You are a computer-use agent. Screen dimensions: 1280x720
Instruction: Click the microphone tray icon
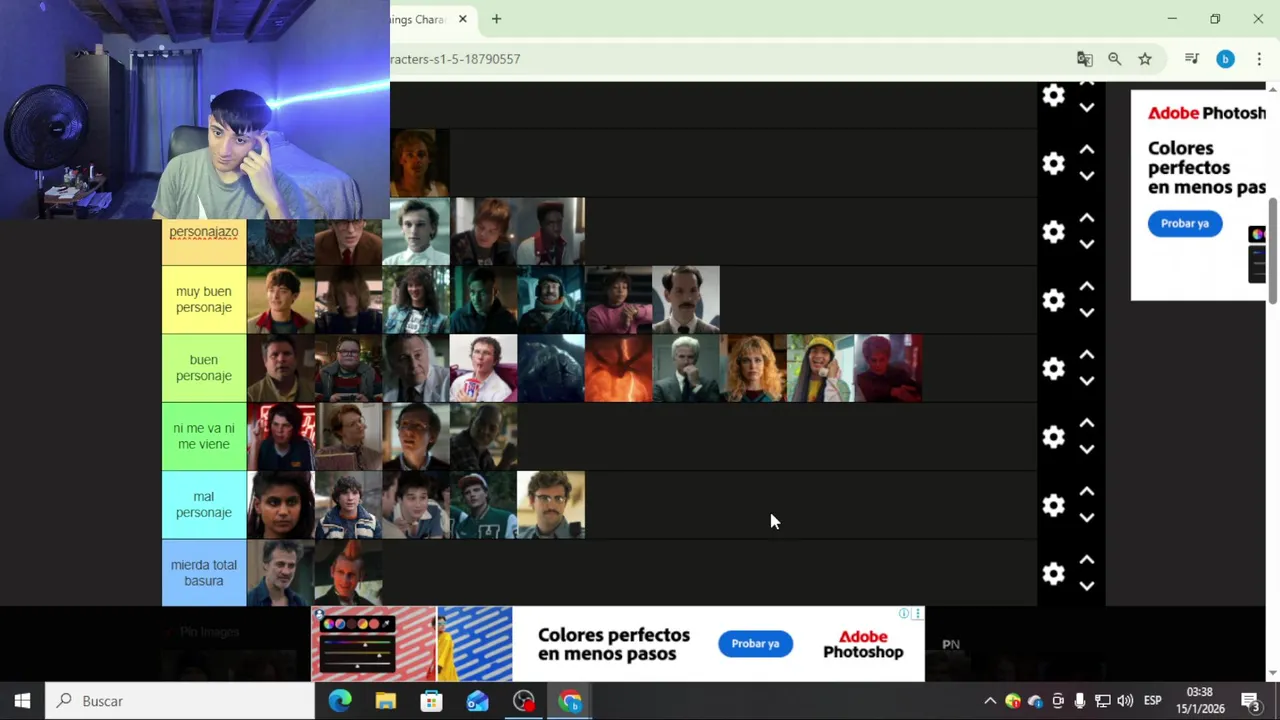click(1080, 701)
